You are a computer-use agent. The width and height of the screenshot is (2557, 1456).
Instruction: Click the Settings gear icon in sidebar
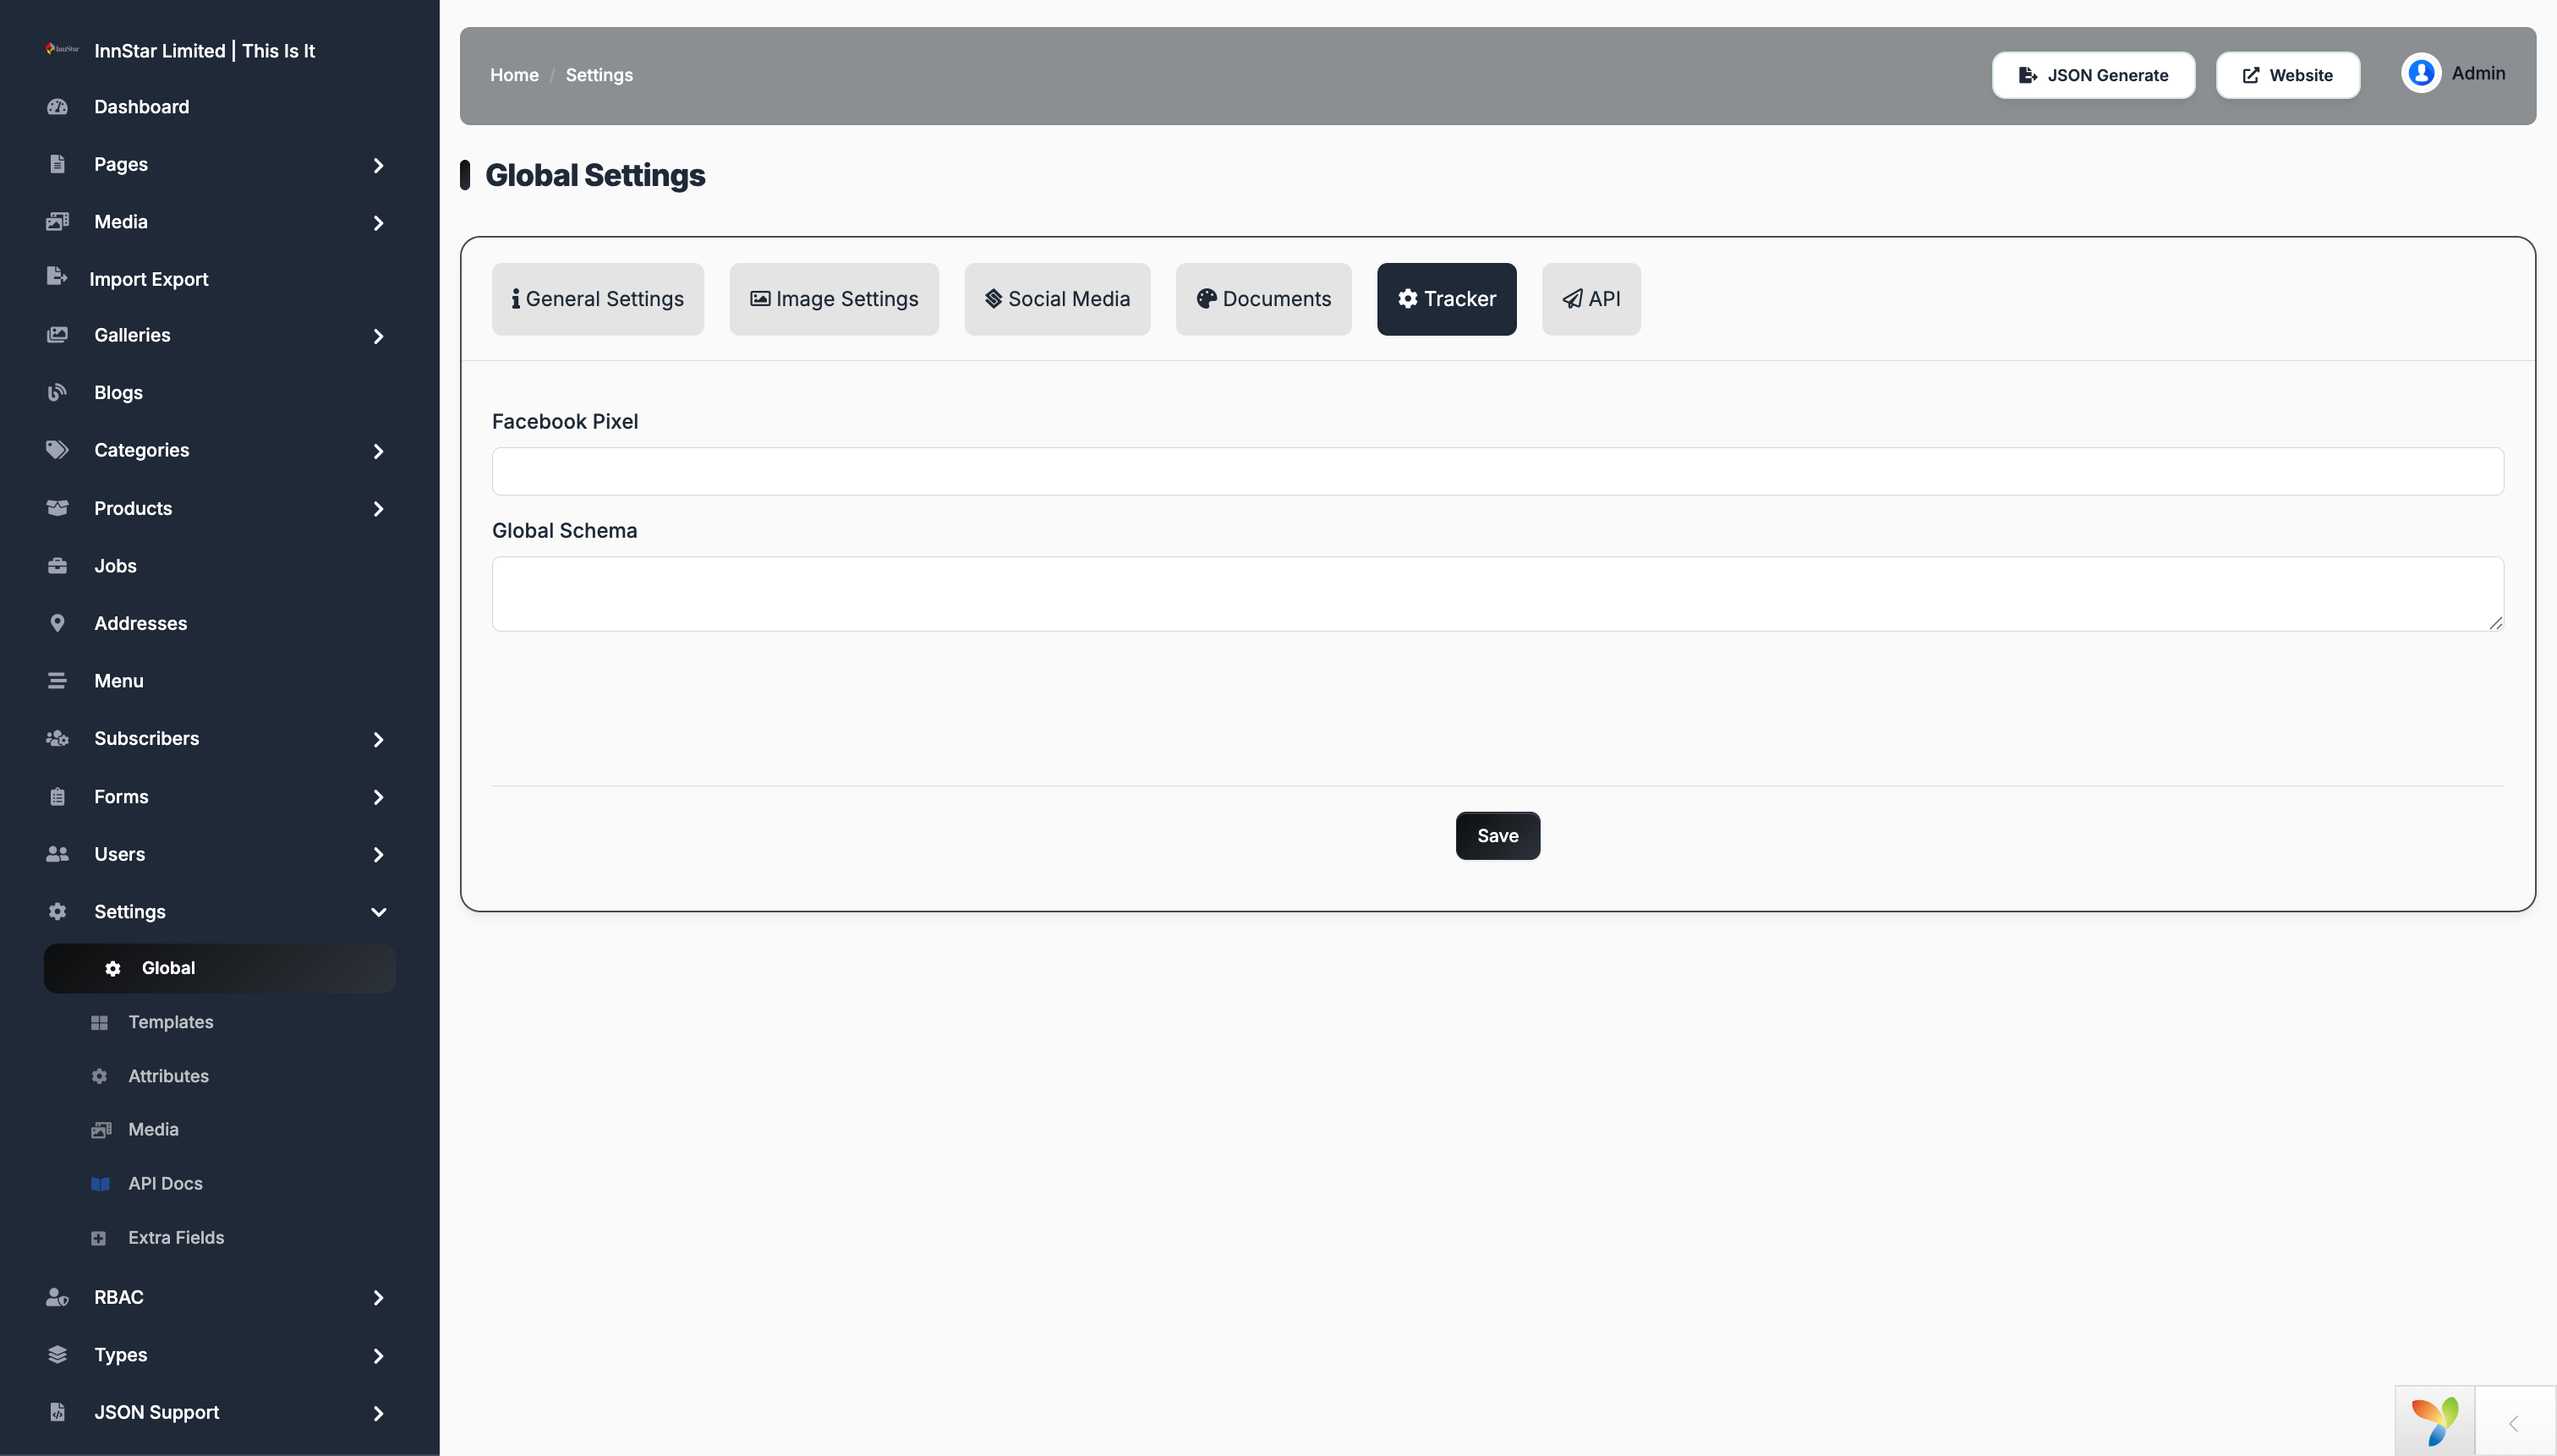[57, 911]
